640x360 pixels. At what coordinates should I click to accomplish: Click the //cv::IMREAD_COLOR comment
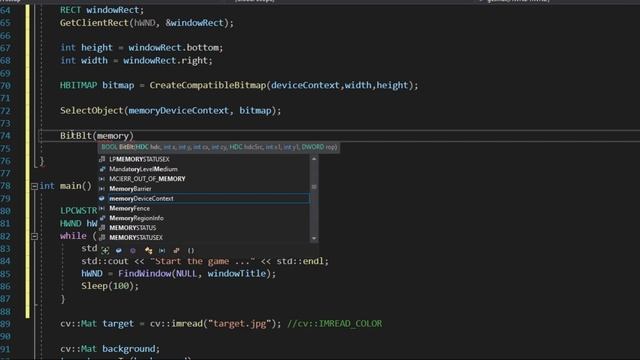coord(335,324)
